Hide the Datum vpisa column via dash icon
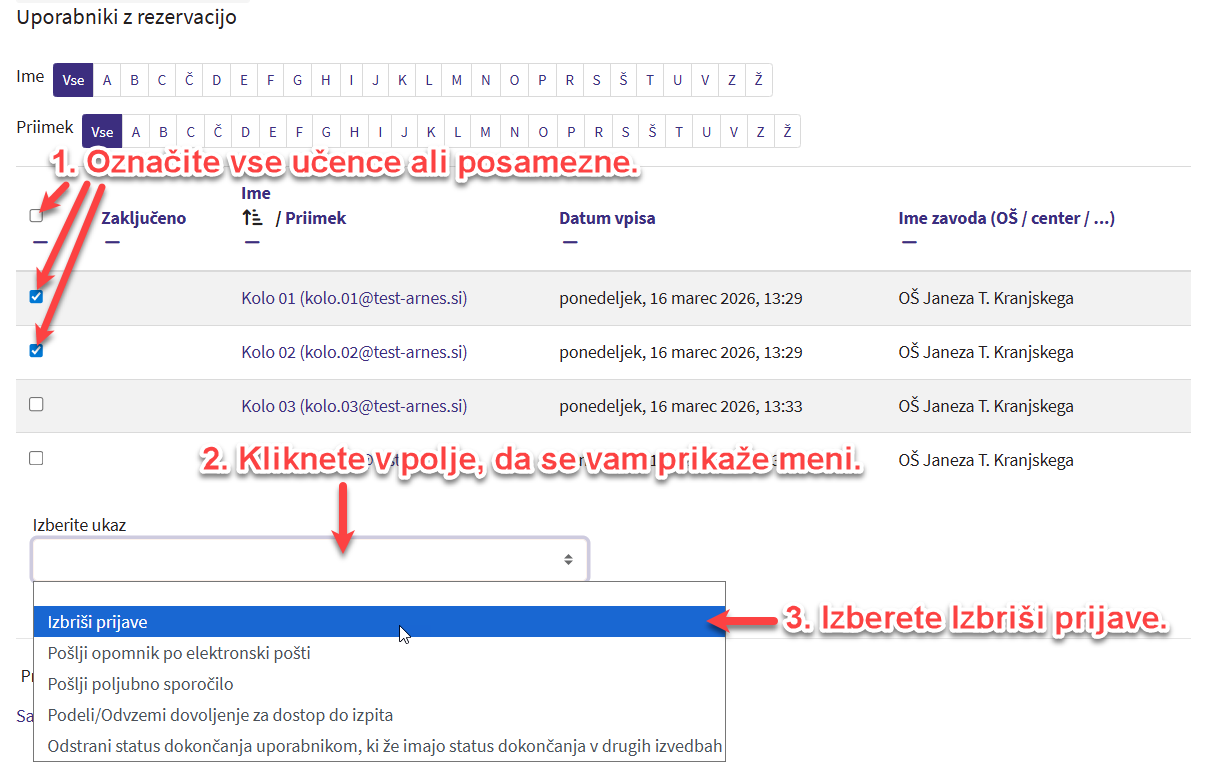This screenshot has width=1217, height=783. [569, 241]
